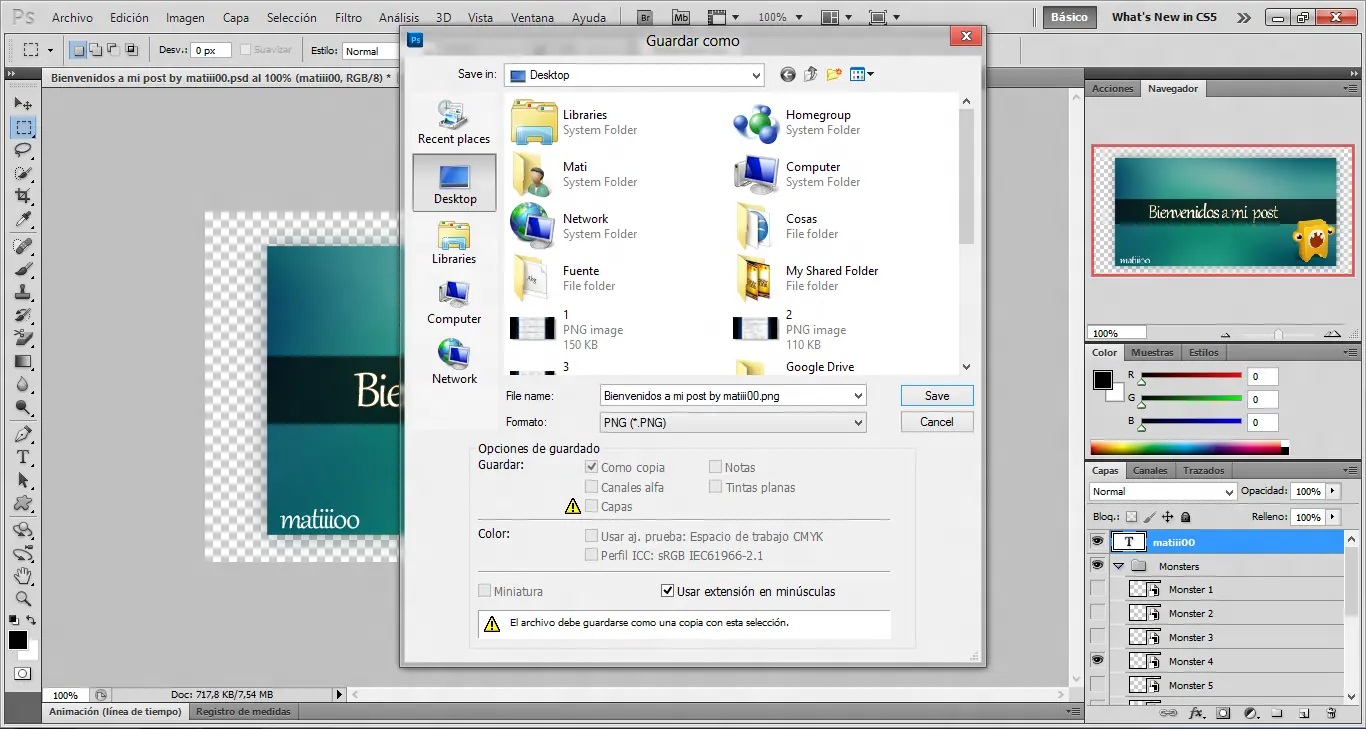Select the History Brush tool
The height and width of the screenshot is (729, 1366).
tap(23, 316)
